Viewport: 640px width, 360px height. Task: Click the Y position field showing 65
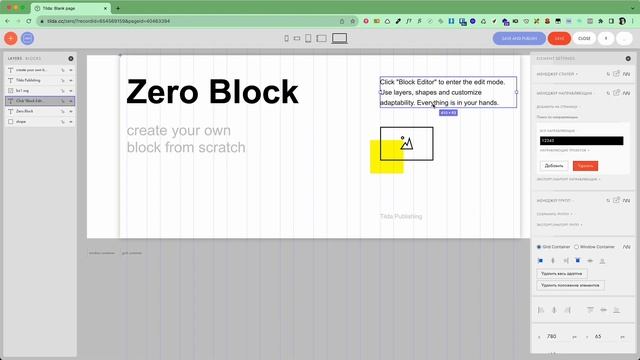point(598,336)
